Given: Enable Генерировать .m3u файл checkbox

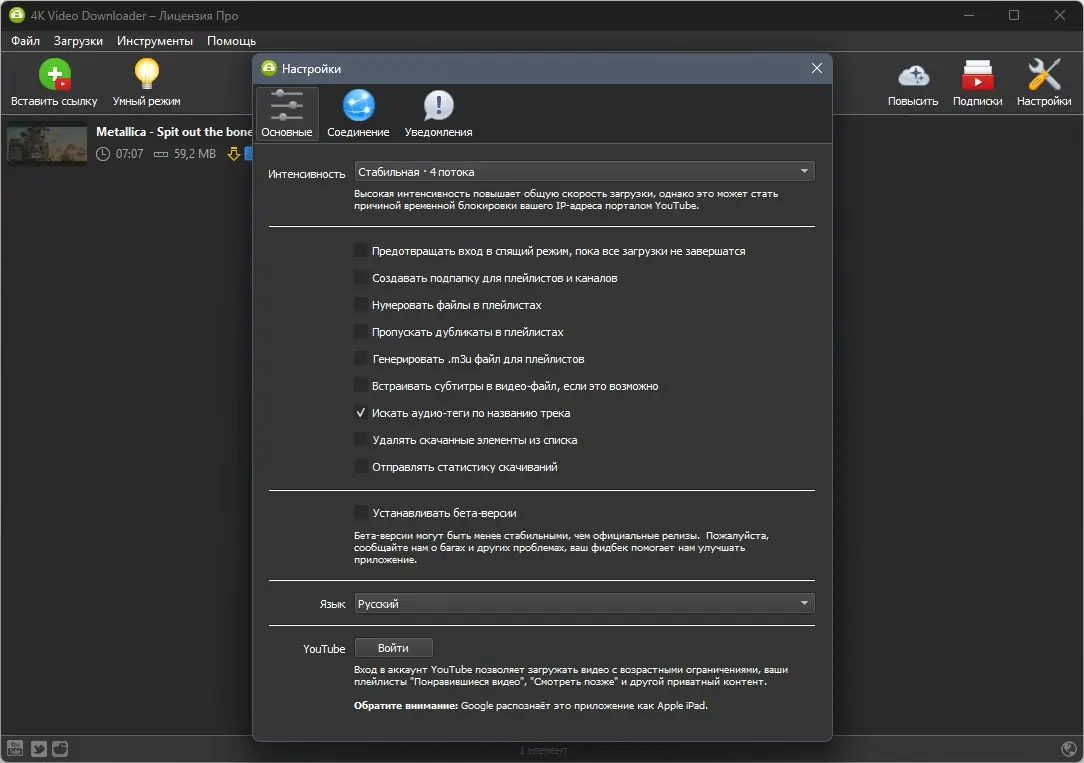Looking at the screenshot, I should (x=361, y=358).
